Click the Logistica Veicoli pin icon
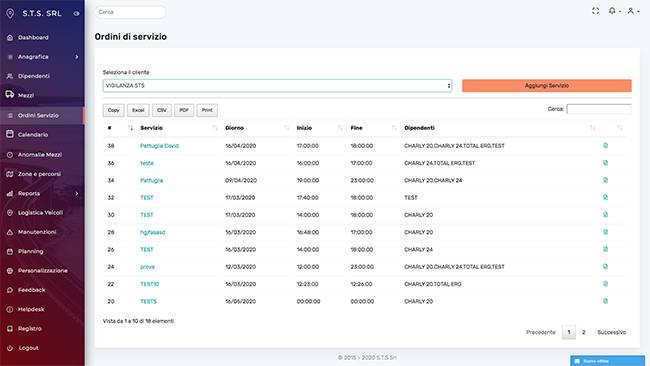The width and height of the screenshot is (650, 366). point(10,213)
